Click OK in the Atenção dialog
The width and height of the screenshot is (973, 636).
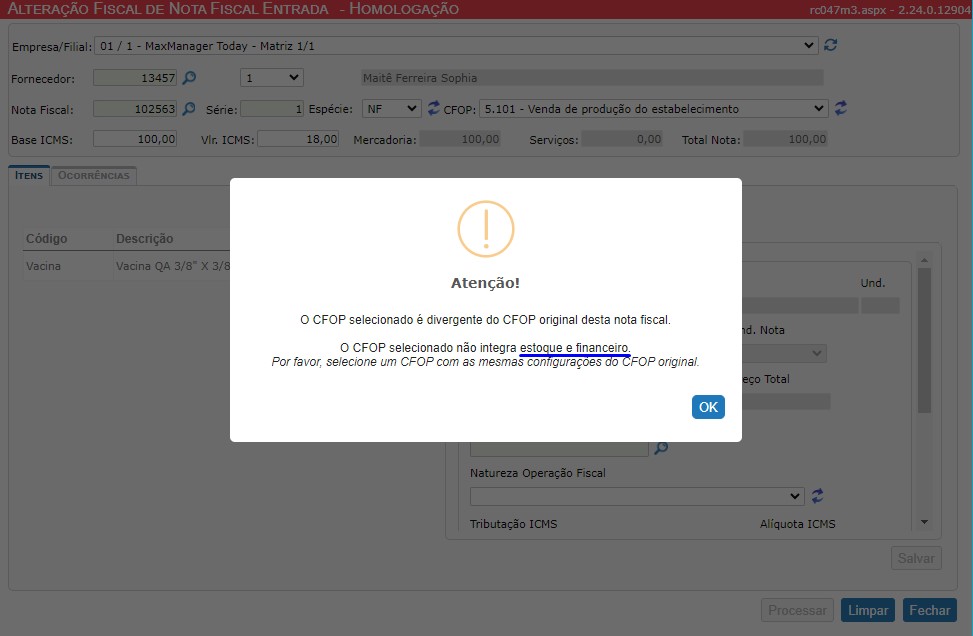click(x=708, y=407)
